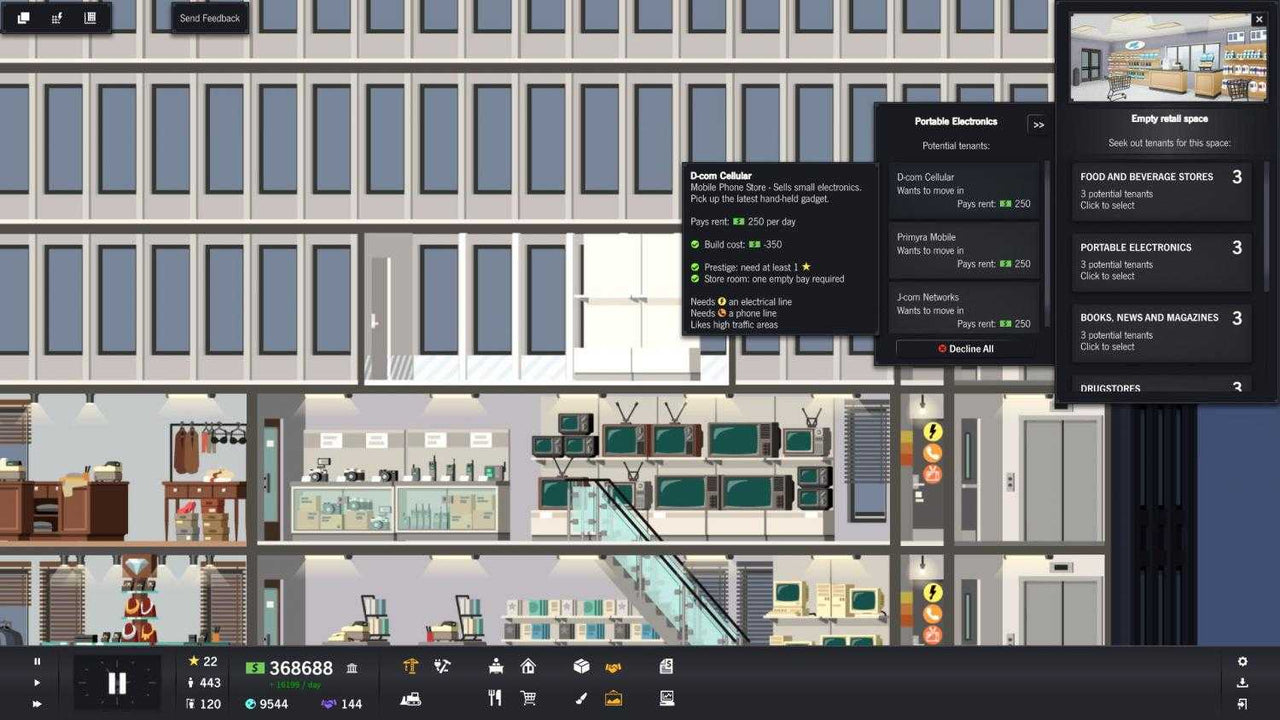Open the restaurants and food menu
1280x720 pixels.
tap(494, 697)
